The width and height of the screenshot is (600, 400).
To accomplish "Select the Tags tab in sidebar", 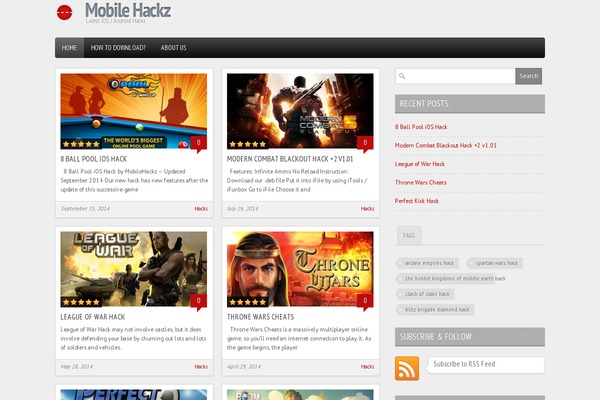I will (x=409, y=235).
